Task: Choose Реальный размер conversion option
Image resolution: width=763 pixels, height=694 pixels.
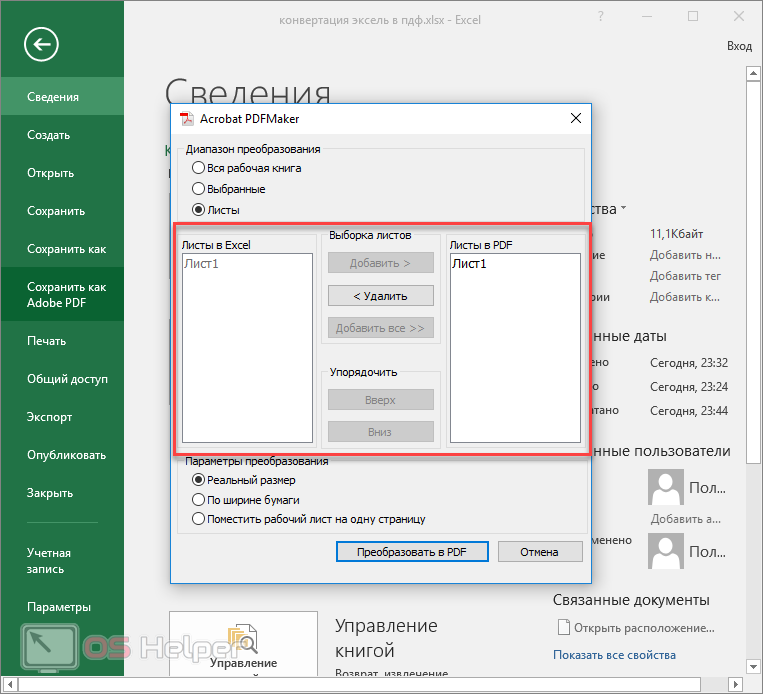Action: click(x=244, y=480)
